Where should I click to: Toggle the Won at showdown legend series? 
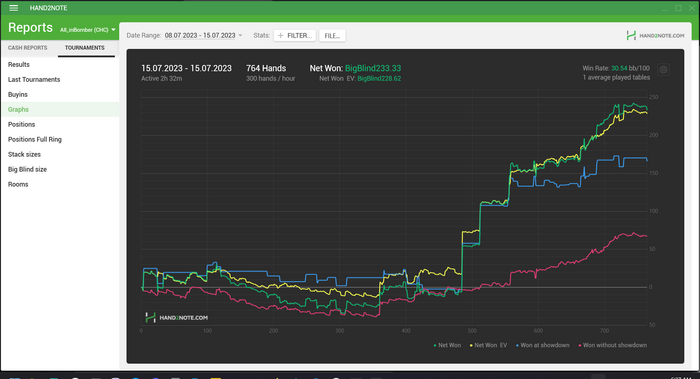543,345
